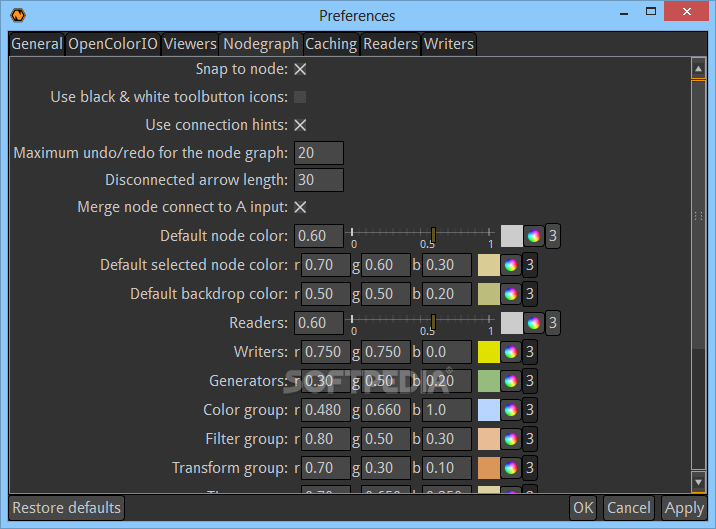
Task: Click the Default selected node color swatch
Action: tap(489, 265)
